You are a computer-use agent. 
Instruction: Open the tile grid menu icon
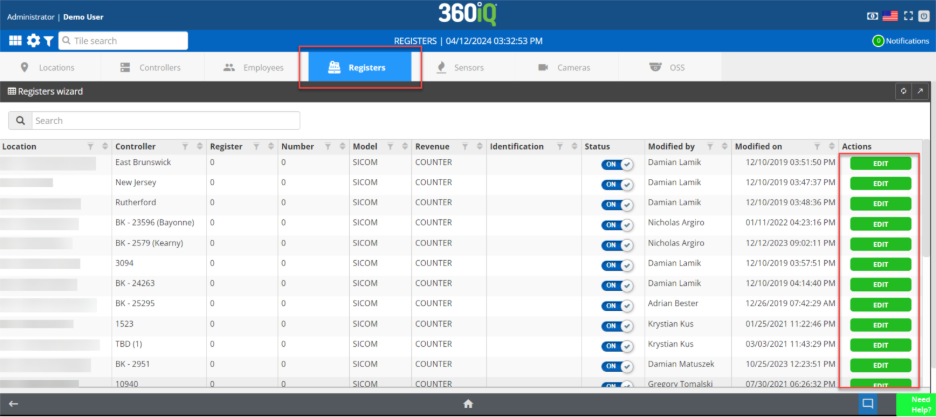15,41
